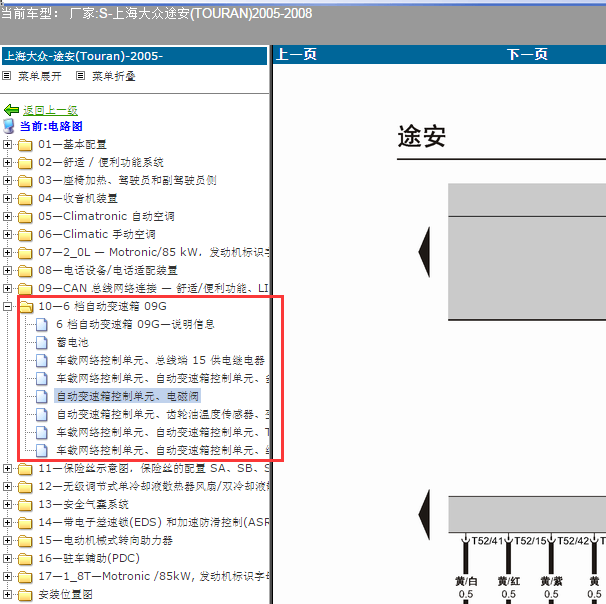The image size is (606, 604).
Task: Click the 途安 diagram title
Action: pyautogui.click(x=421, y=136)
